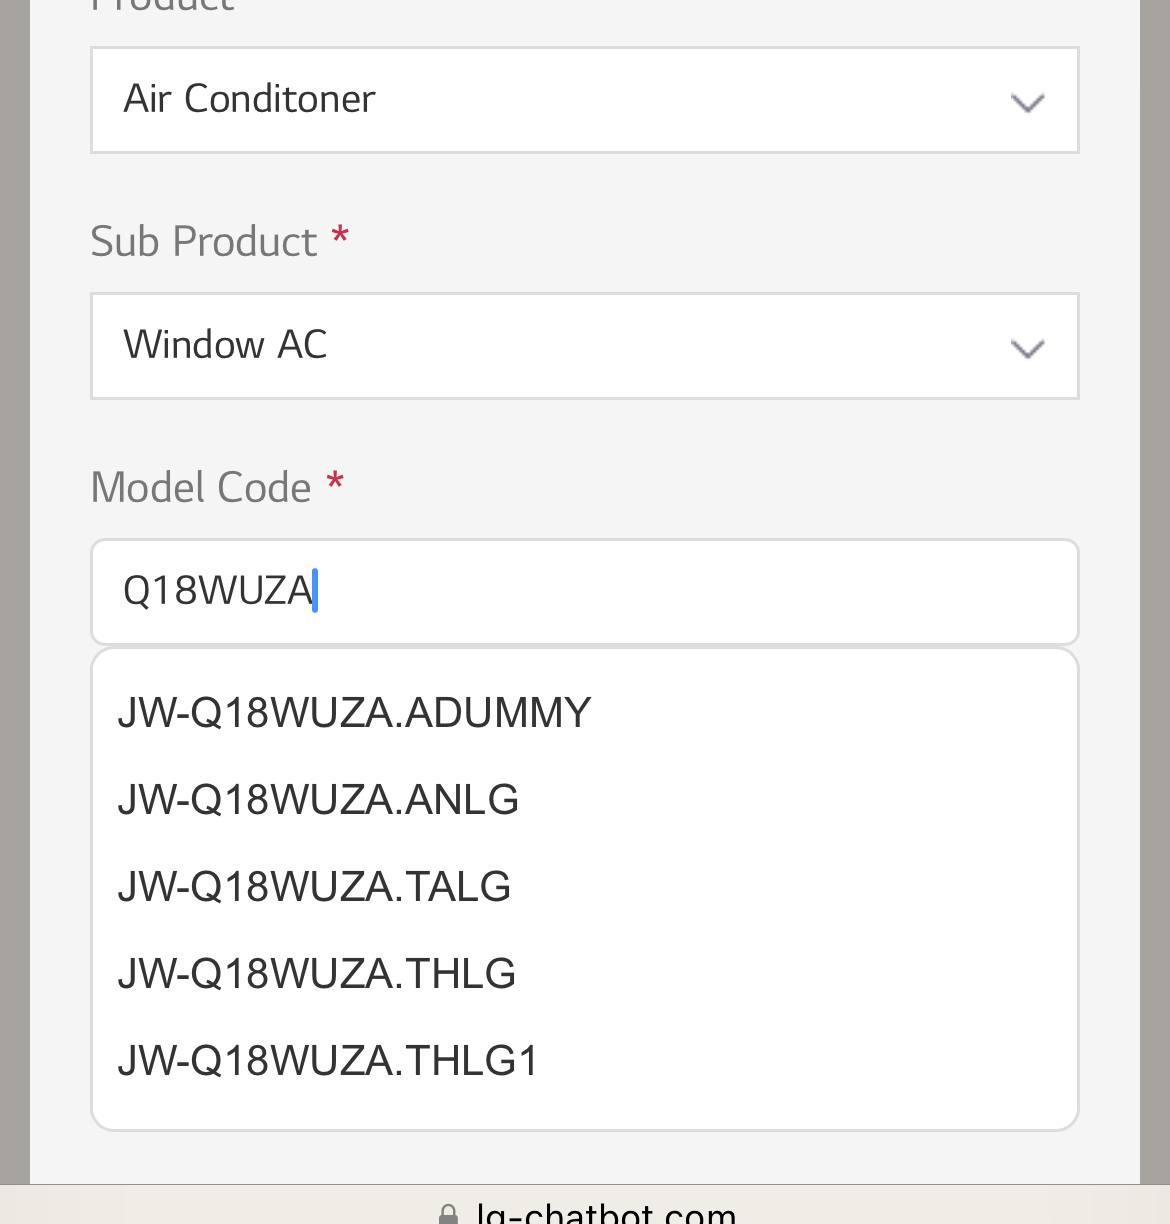Expand the Sub Product dropdown showing Window AC

coord(584,346)
